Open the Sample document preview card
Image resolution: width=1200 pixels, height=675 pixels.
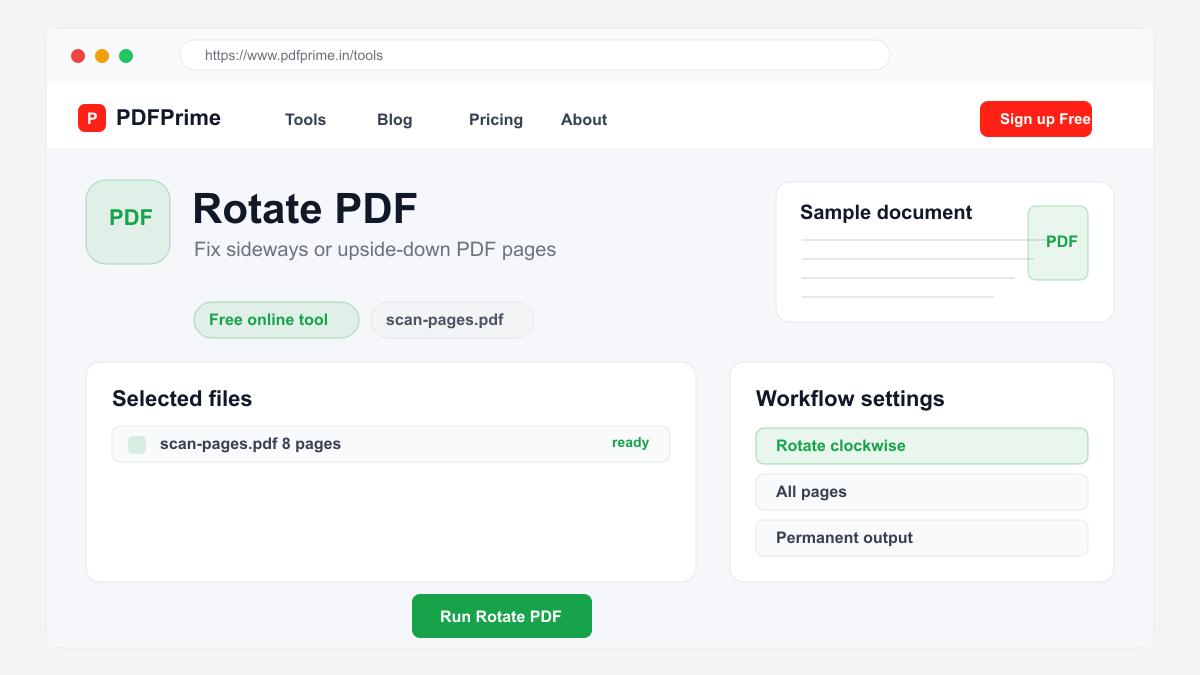coord(945,252)
